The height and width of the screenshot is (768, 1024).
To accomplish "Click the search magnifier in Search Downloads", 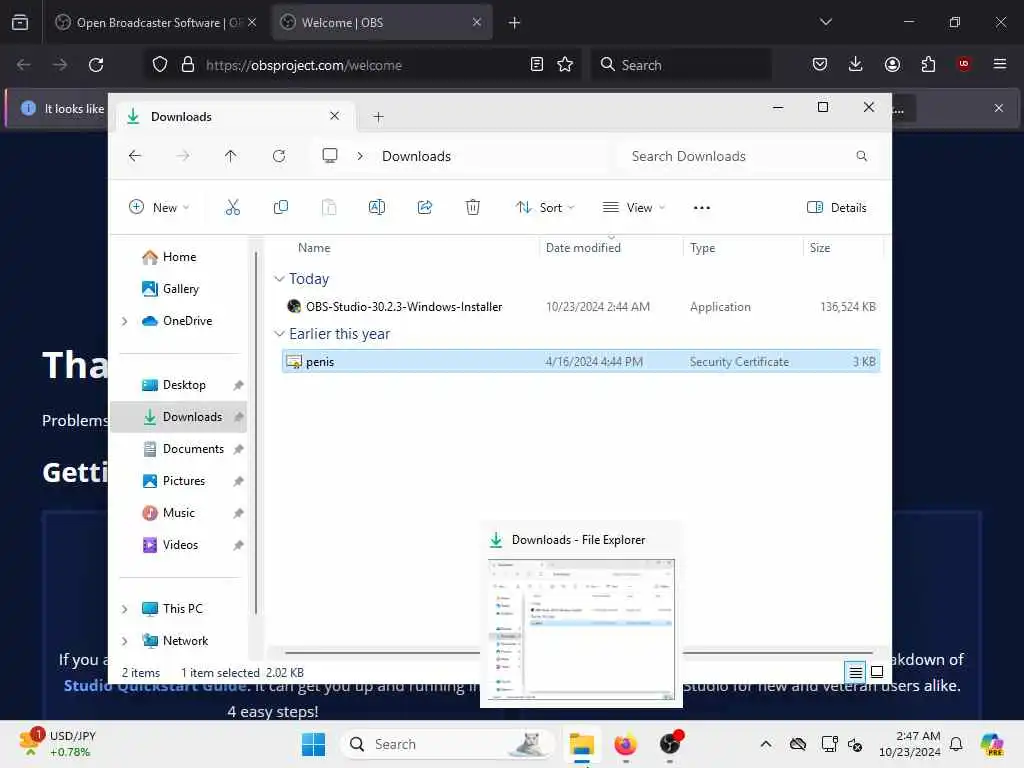I will 861,155.
